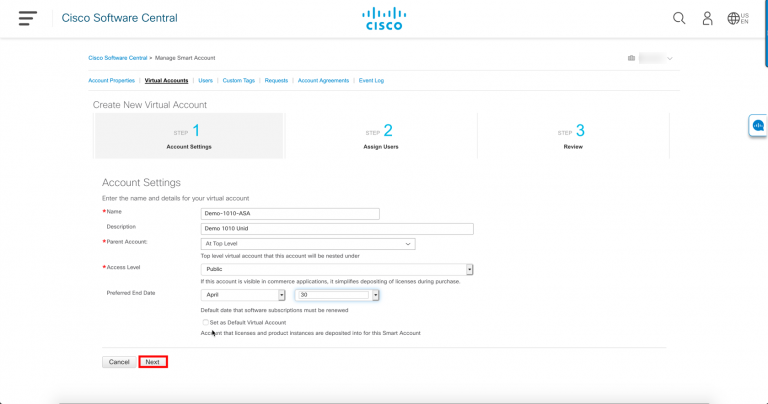This screenshot has width=768, height=404.
Task: Click the Cancel button
Action: [119, 362]
